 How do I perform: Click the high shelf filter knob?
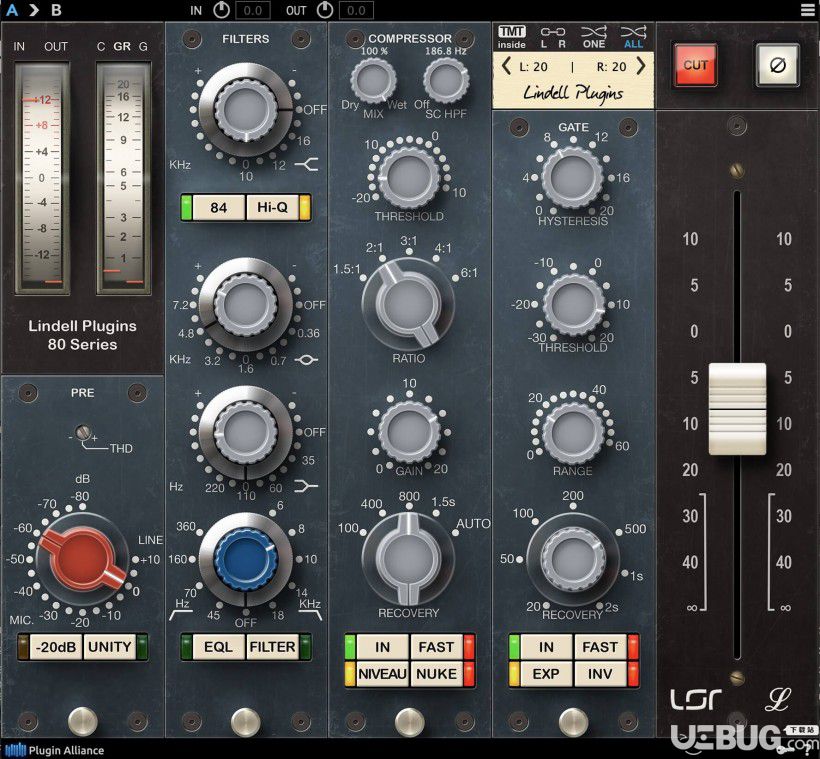click(246, 110)
